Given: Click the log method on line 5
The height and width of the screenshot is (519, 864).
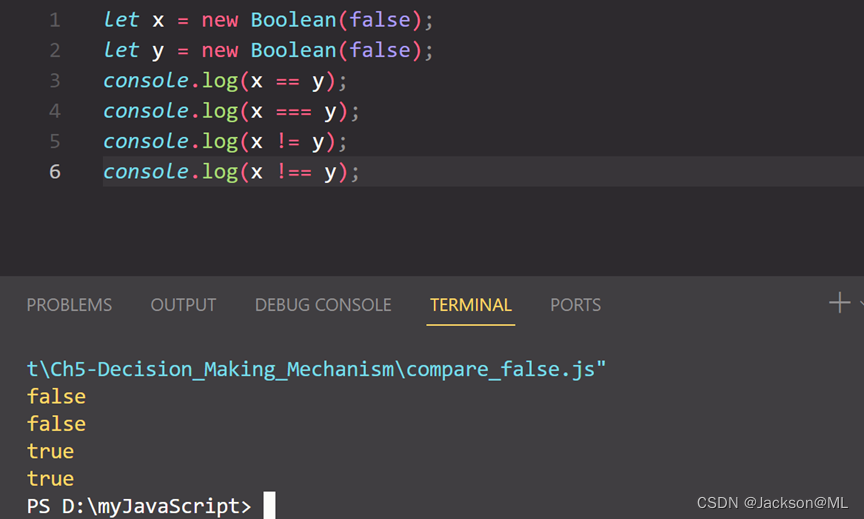Looking at the screenshot, I should point(219,141).
